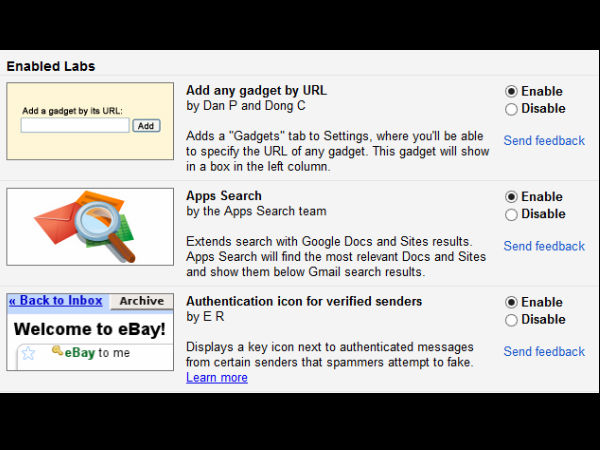Screen dimensions: 600x450
Task: Open the Learn more link
Action: coord(216,378)
